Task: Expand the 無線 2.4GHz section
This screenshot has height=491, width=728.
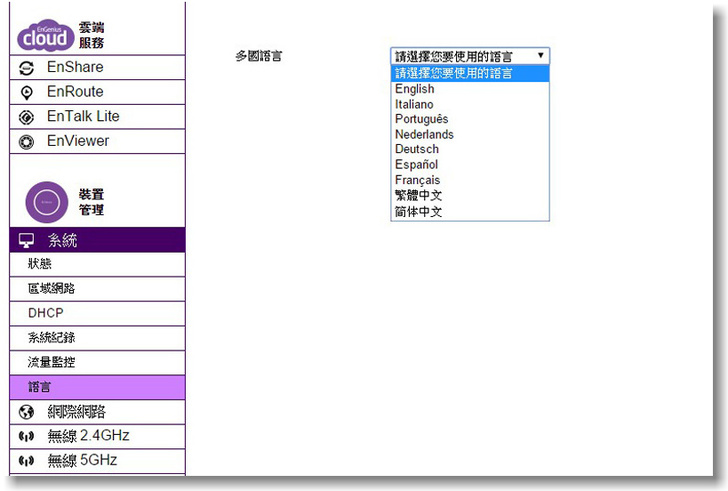Action: [98, 436]
